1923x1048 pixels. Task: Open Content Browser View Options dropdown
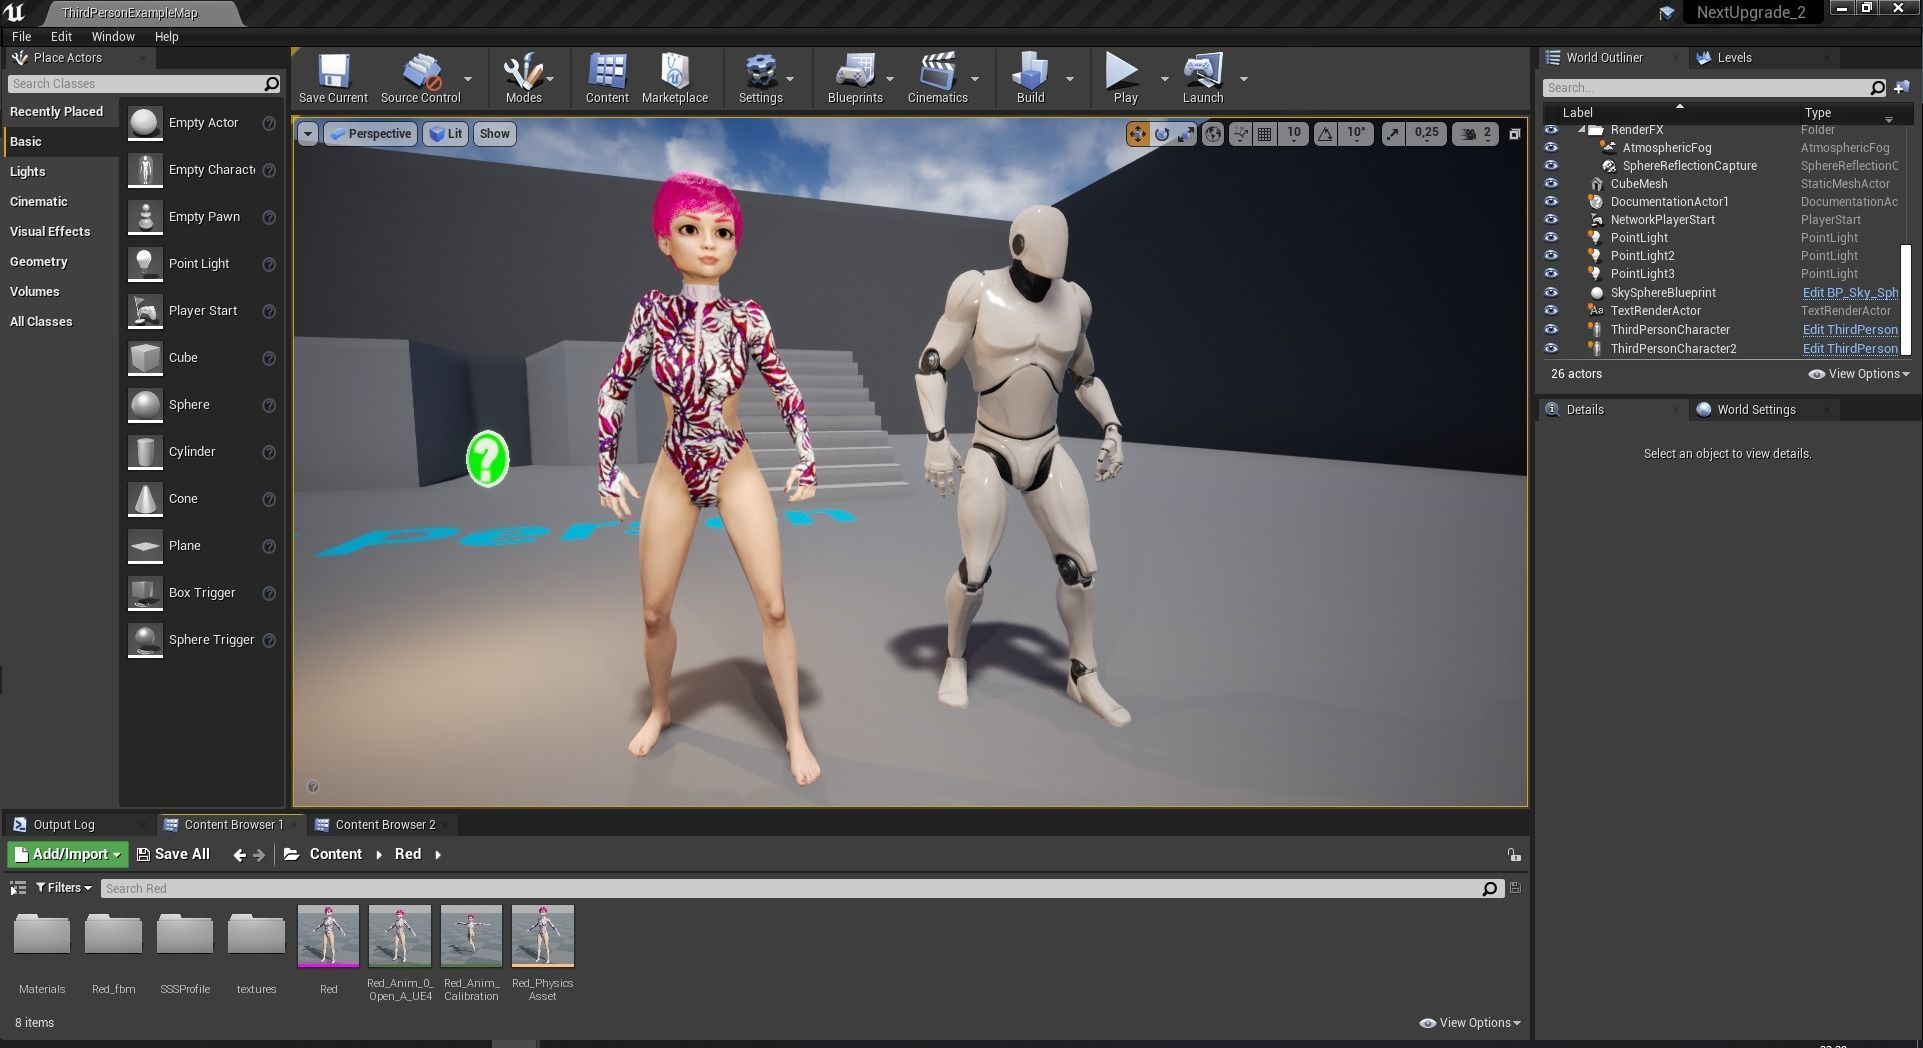point(1470,1023)
